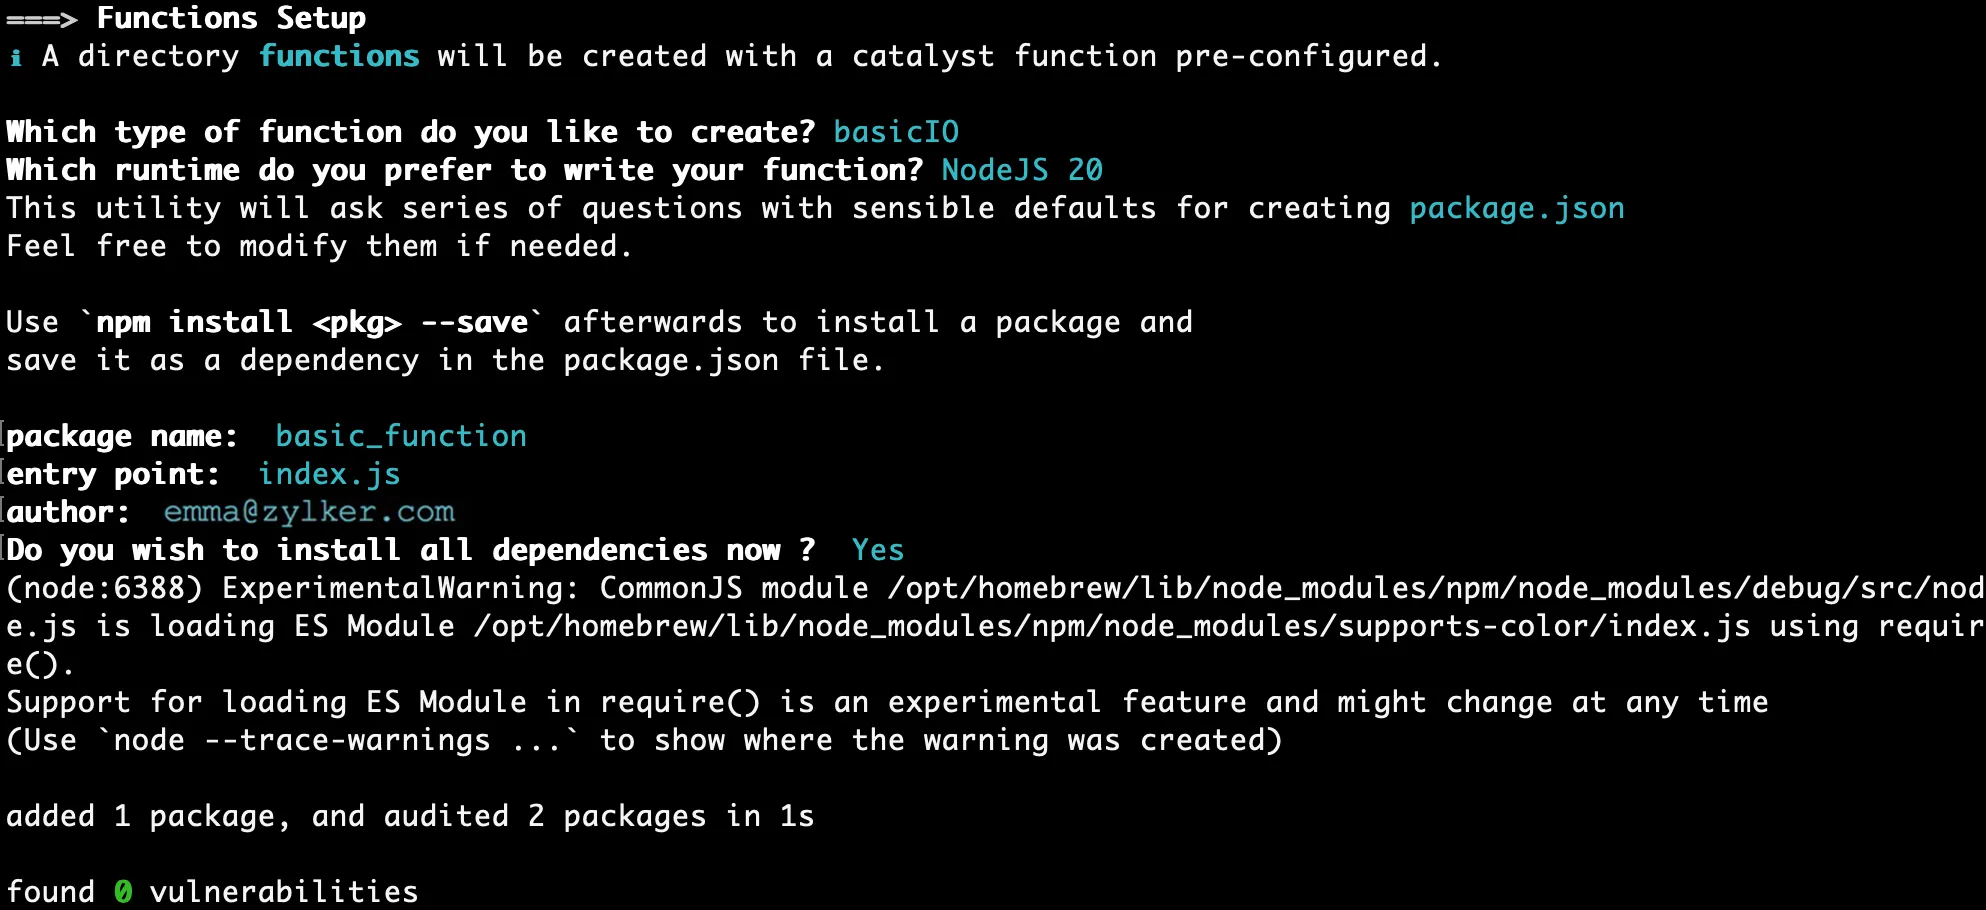Viewport: 1986px width, 910px height.
Task: Select the highlighted 'functions' directory word
Action: click(x=339, y=56)
